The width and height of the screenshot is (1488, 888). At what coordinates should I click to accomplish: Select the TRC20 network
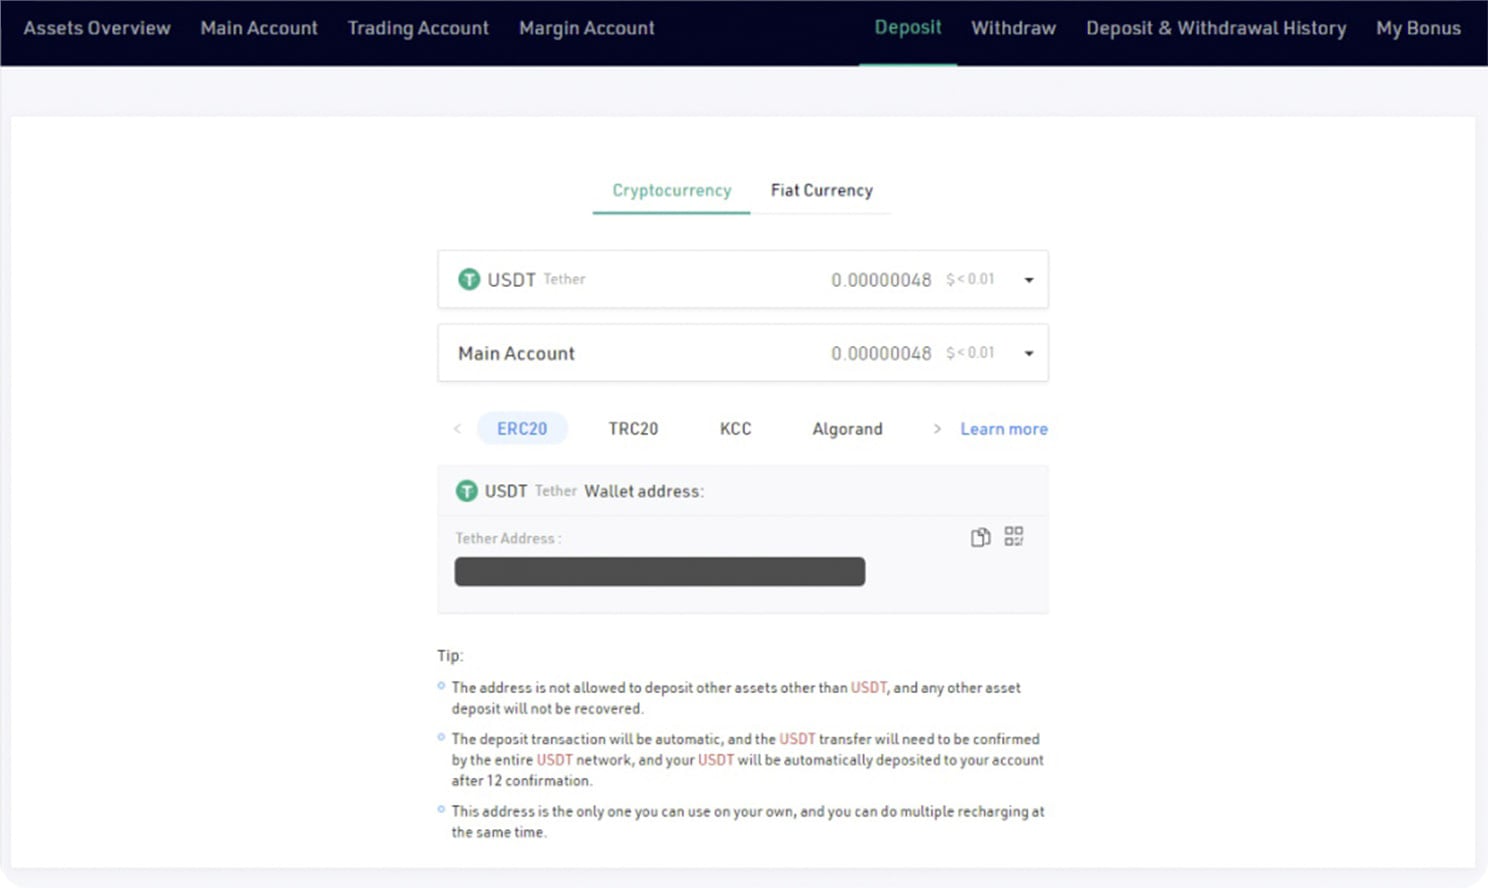pyautogui.click(x=633, y=429)
